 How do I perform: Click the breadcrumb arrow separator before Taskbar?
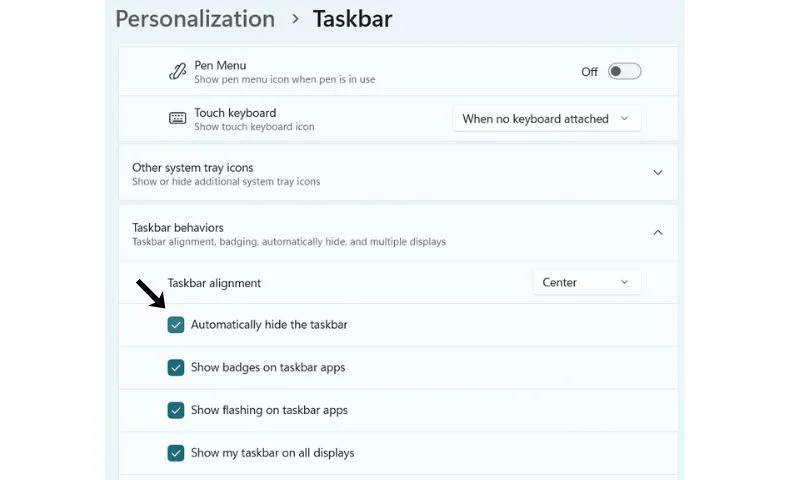pyautogui.click(x=295, y=19)
